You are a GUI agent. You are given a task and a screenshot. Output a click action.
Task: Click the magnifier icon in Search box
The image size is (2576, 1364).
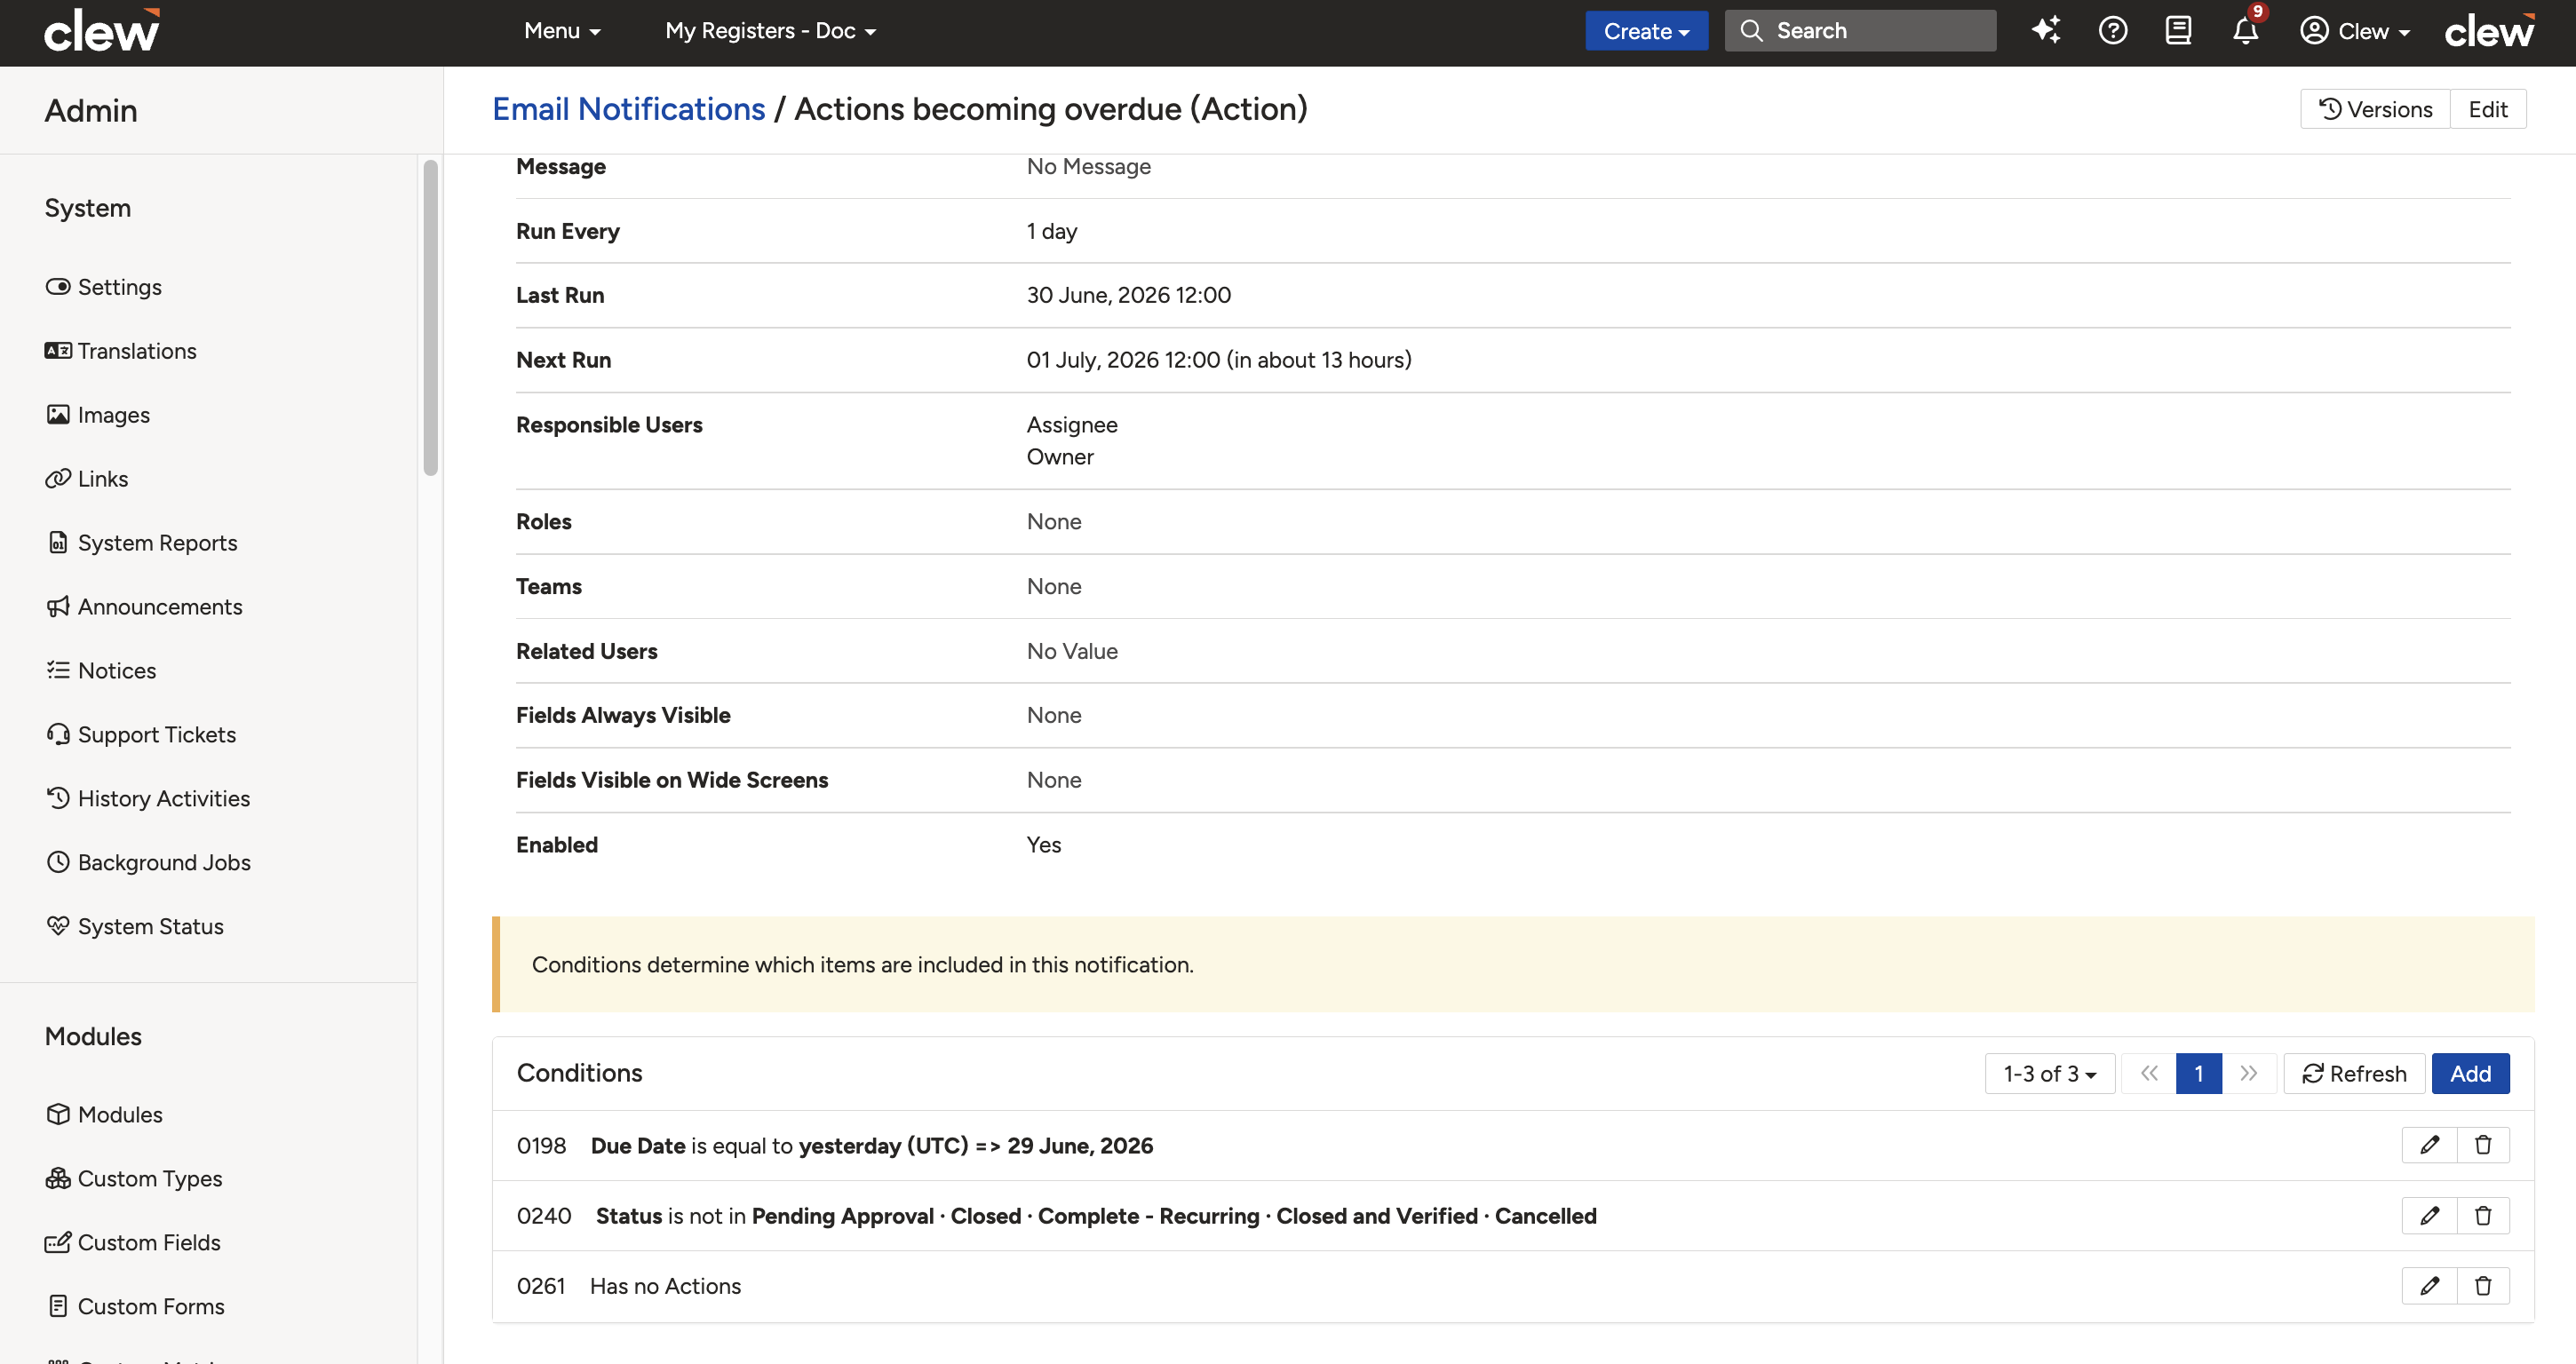point(1751,30)
